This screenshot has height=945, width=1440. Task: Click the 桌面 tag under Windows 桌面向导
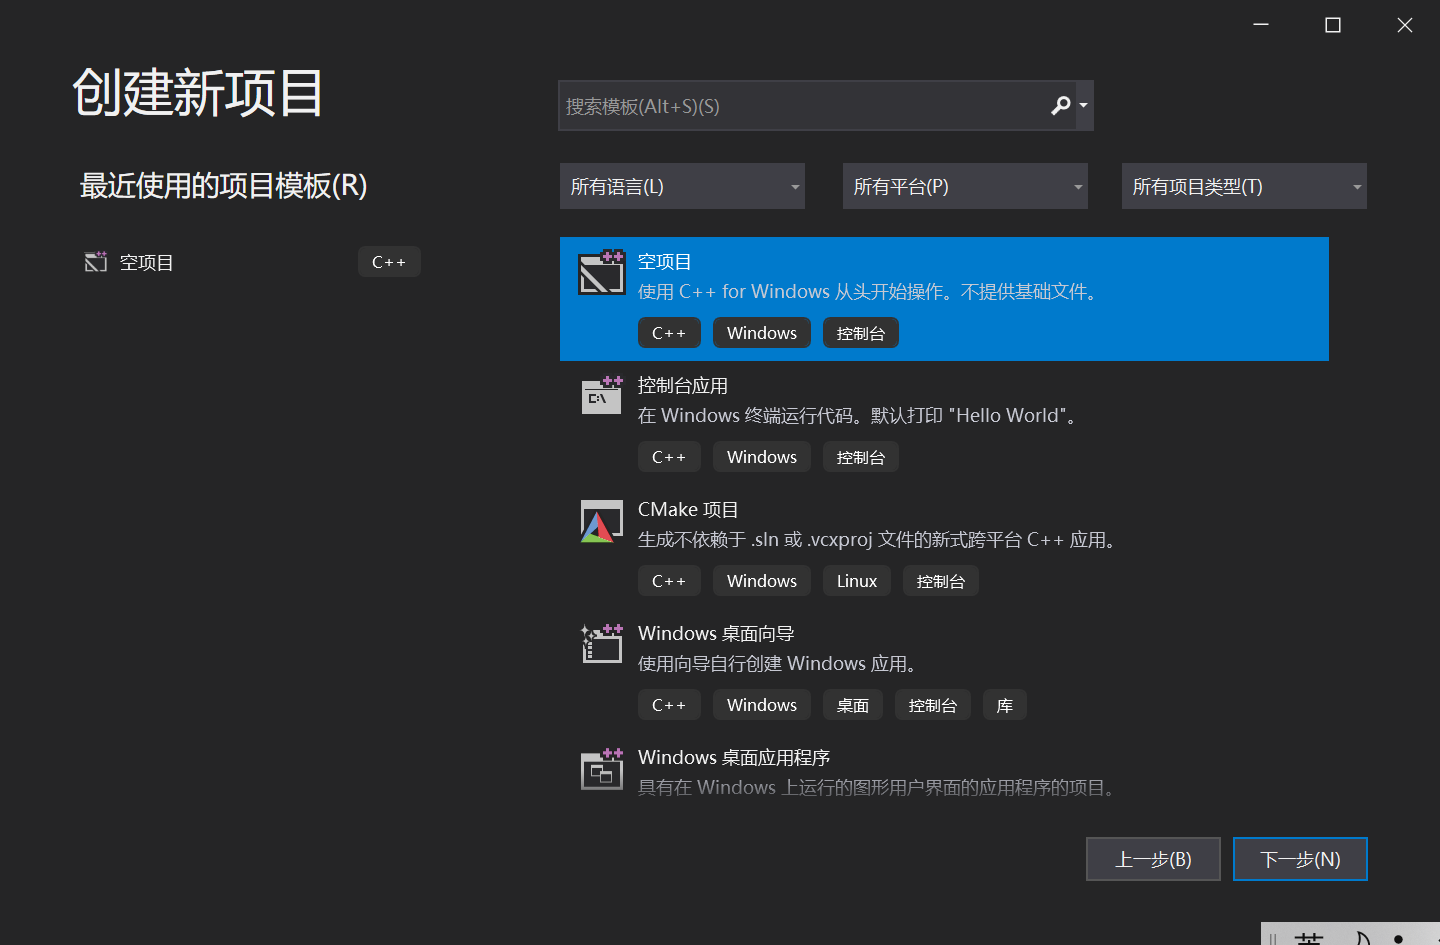pyautogui.click(x=853, y=705)
